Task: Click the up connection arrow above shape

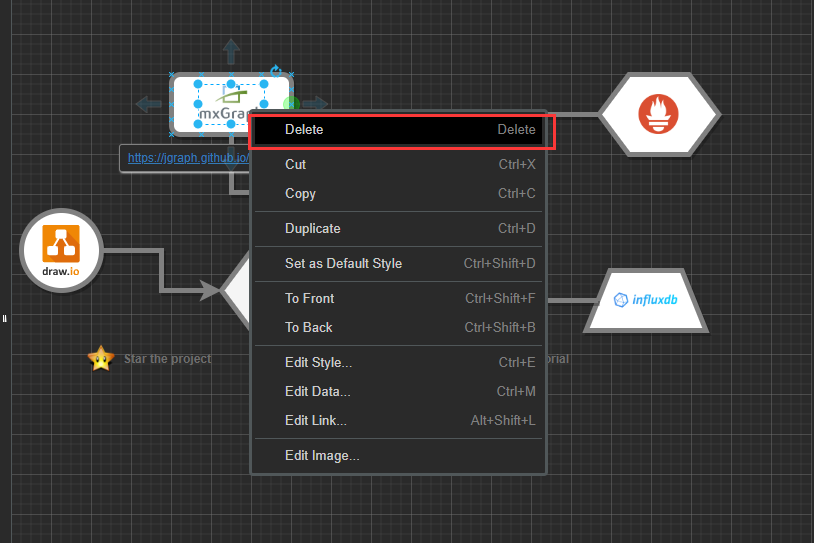Action: tap(231, 52)
